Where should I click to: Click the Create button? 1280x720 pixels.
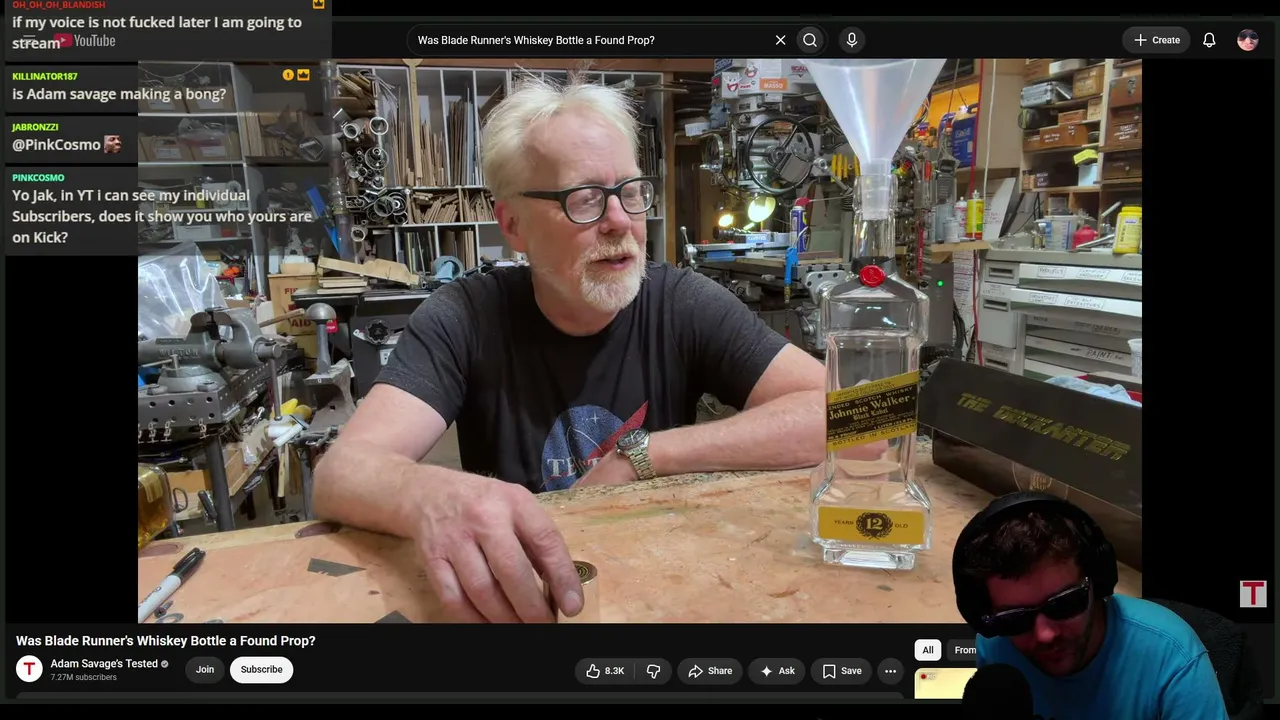pos(1157,40)
